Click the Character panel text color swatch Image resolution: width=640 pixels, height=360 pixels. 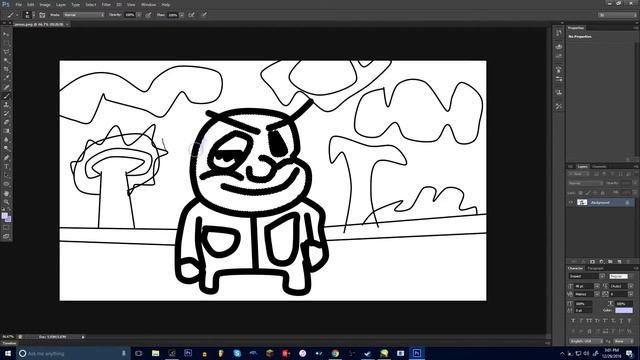pyautogui.click(x=624, y=311)
